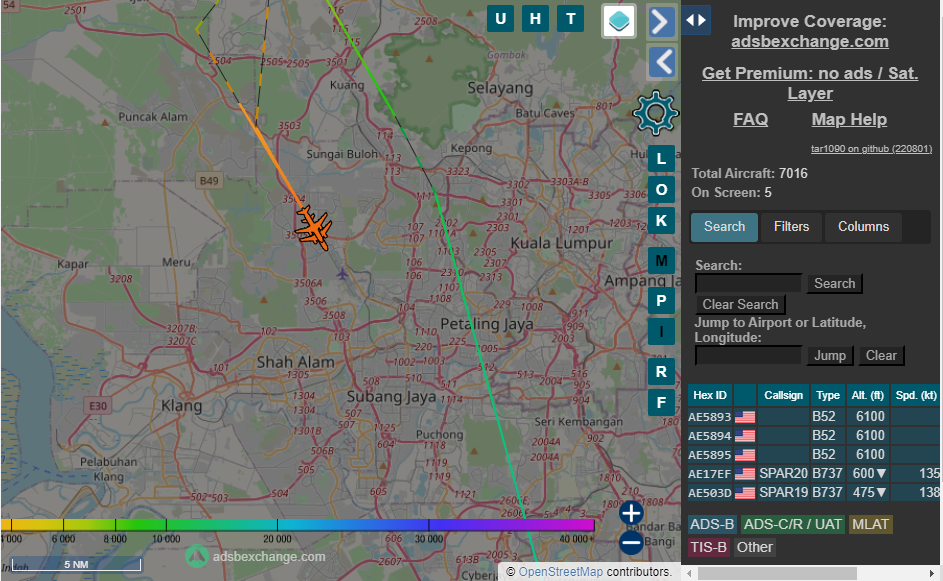Focus the Jump to Airport input field
943x581 pixels.
[748, 355]
